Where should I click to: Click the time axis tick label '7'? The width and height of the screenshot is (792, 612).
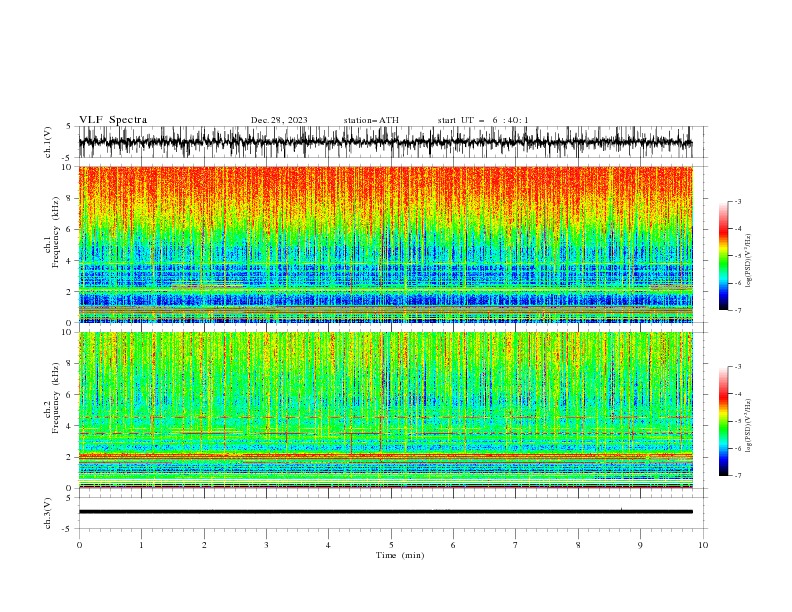pos(516,545)
